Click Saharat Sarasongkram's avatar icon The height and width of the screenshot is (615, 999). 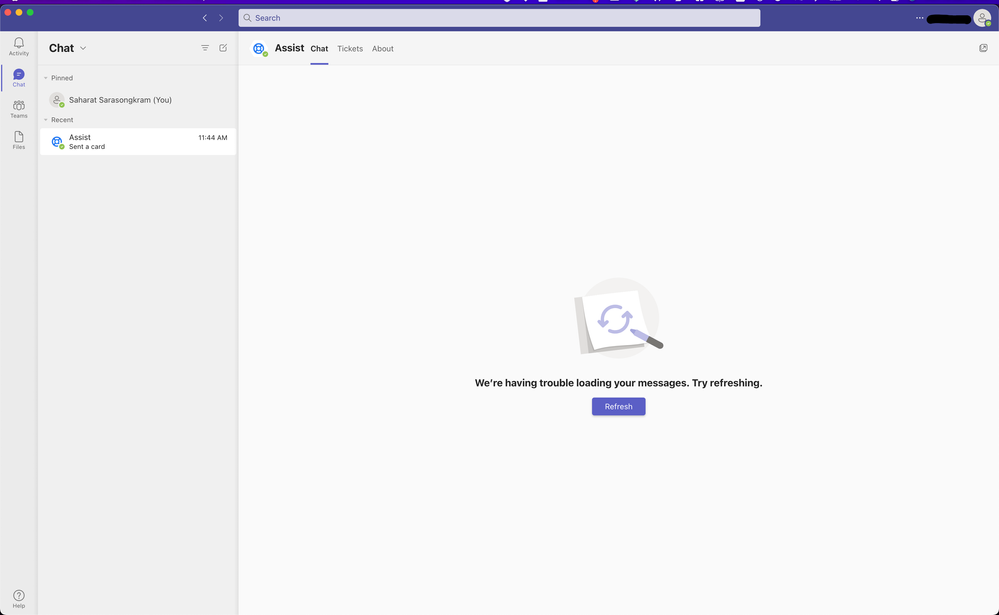[x=57, y=100]
